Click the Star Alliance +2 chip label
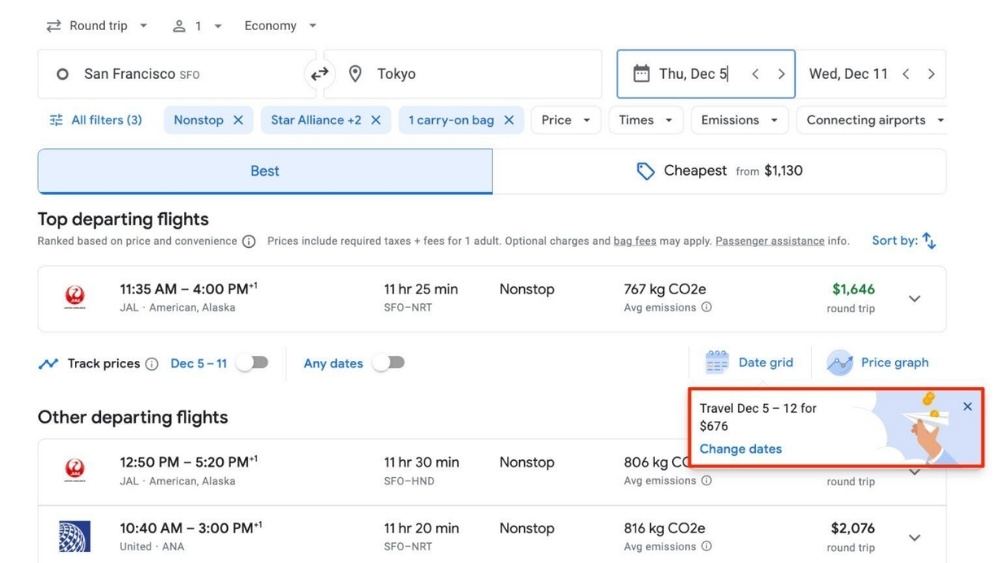The width and height of the screenshot is (1000, 563). coord(316,120)
